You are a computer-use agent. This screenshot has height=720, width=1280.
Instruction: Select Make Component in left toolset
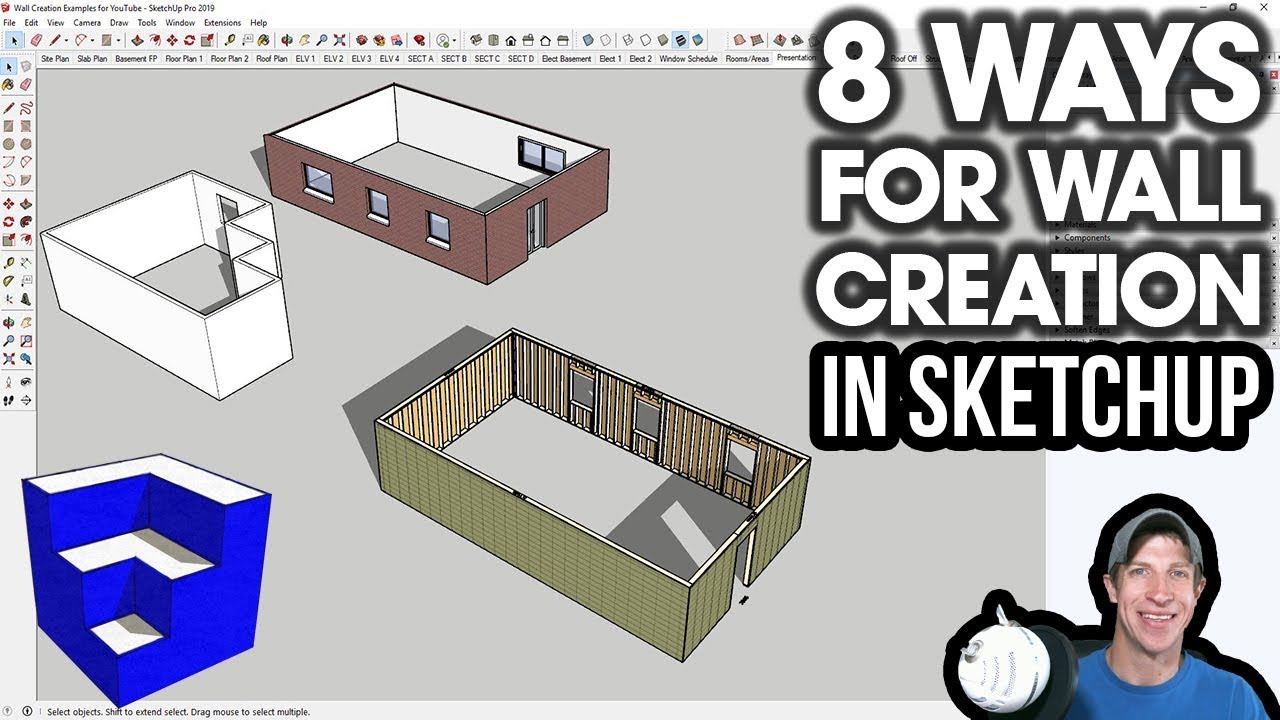point(26,67)
